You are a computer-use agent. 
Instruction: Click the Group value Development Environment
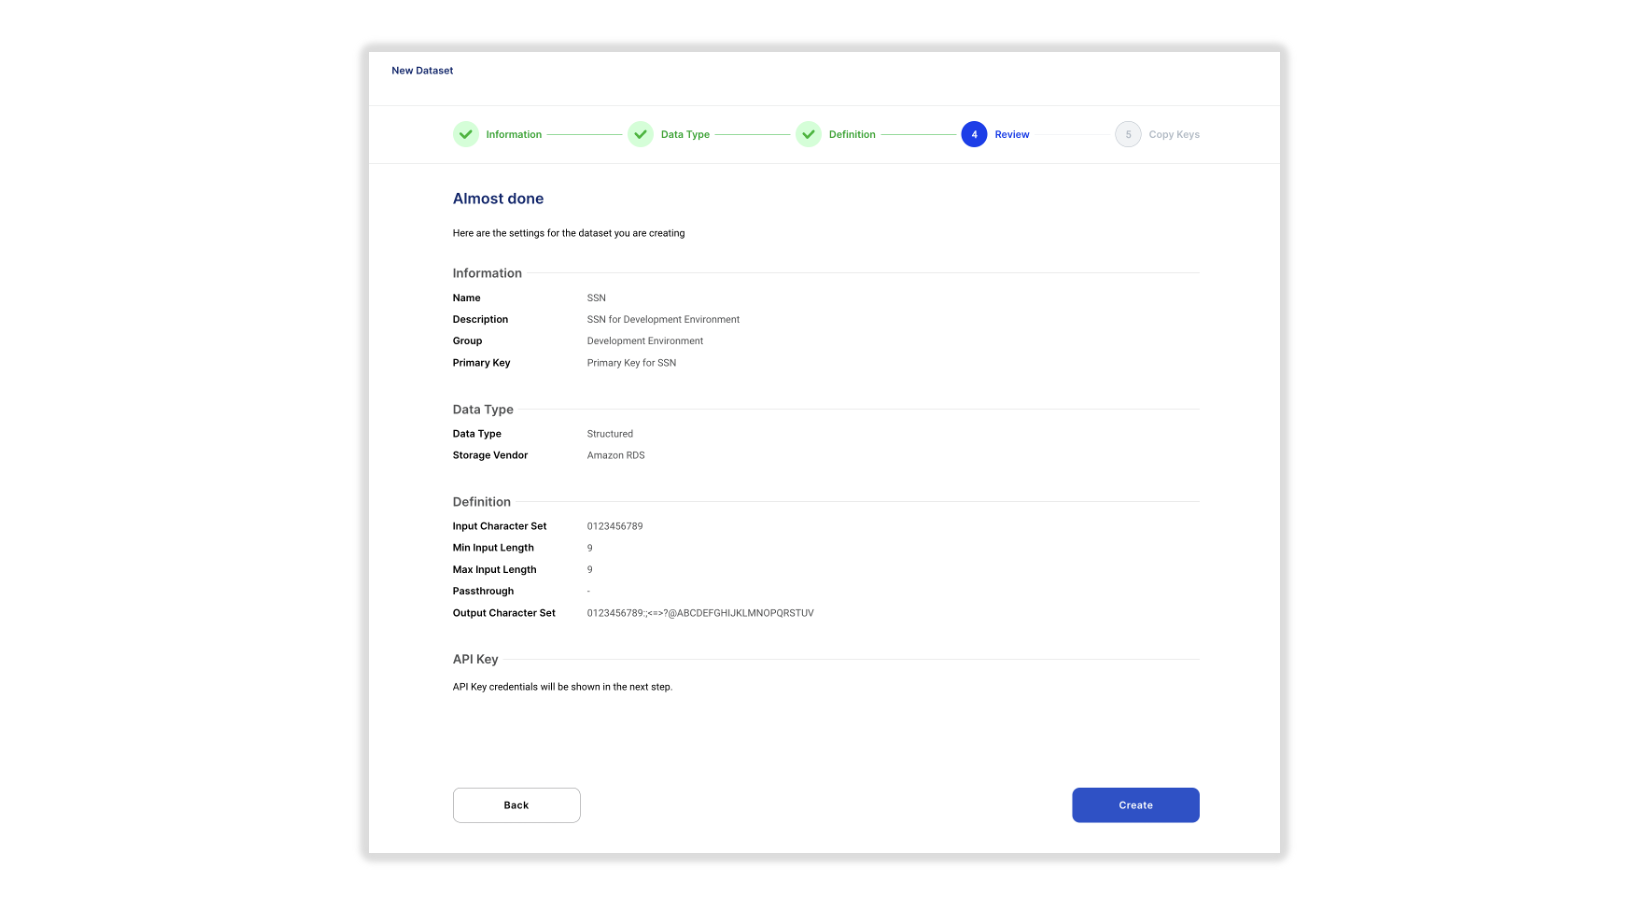coord(645,341)
